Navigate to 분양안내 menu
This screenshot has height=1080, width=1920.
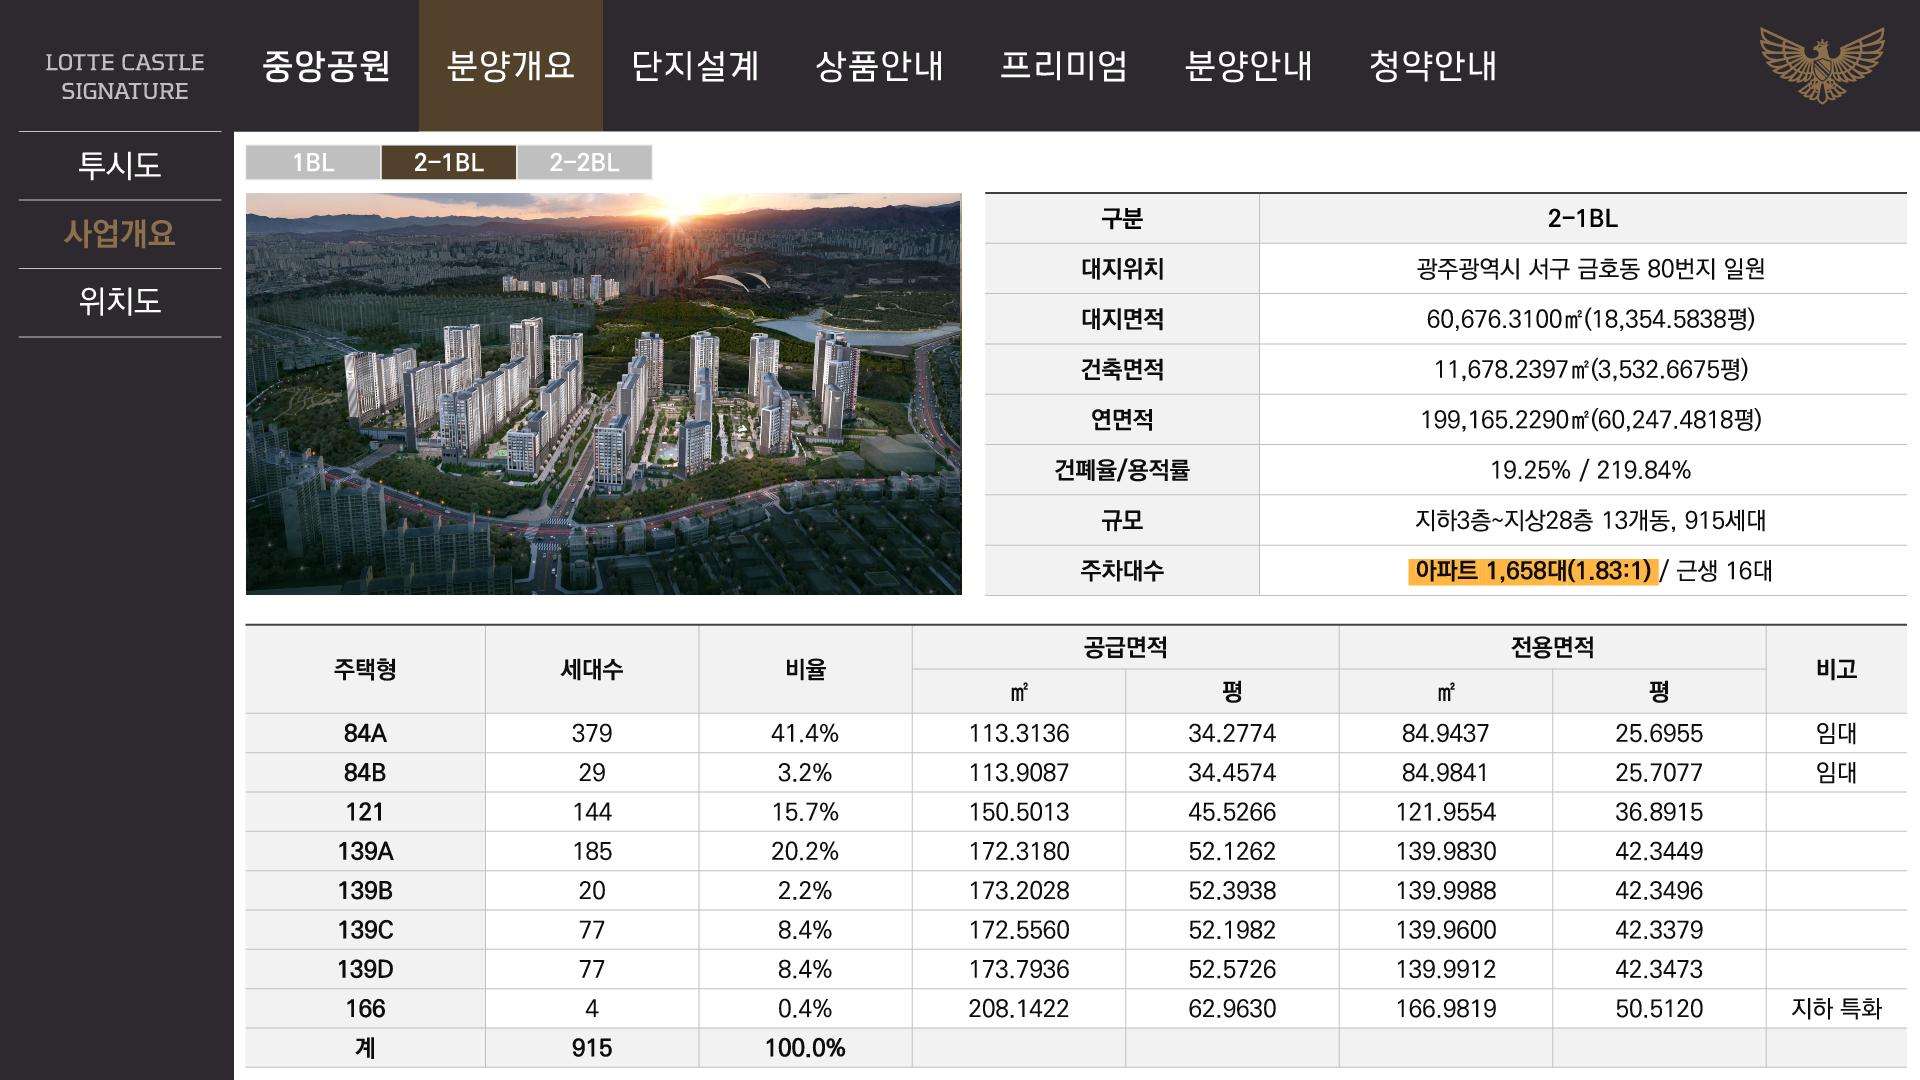click(x=1248, y=66)
